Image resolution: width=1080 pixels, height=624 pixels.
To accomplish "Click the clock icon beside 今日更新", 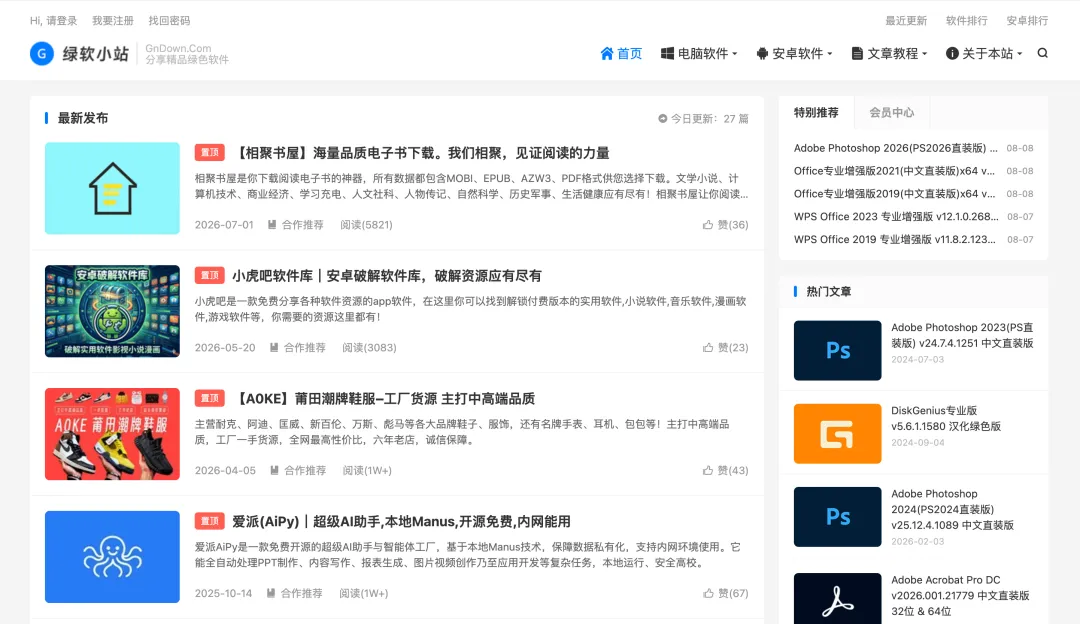I will coord(663,118).
